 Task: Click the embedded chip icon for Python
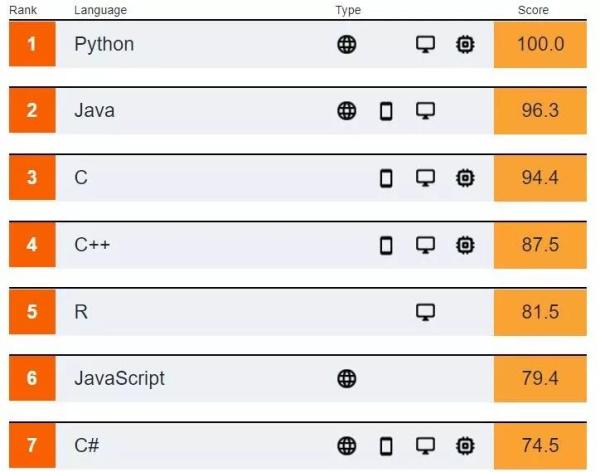(465, 44)
